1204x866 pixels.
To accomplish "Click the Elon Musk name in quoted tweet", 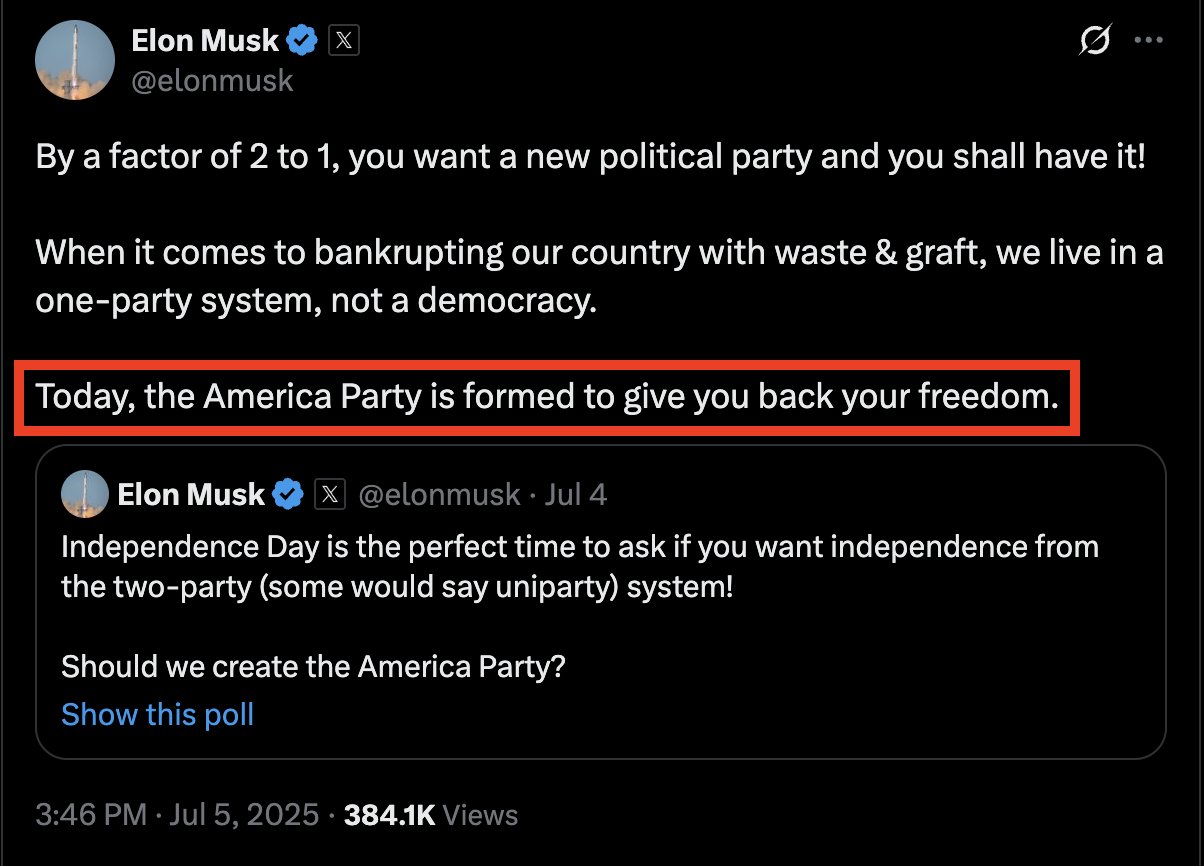I will (x=191, y=494).
